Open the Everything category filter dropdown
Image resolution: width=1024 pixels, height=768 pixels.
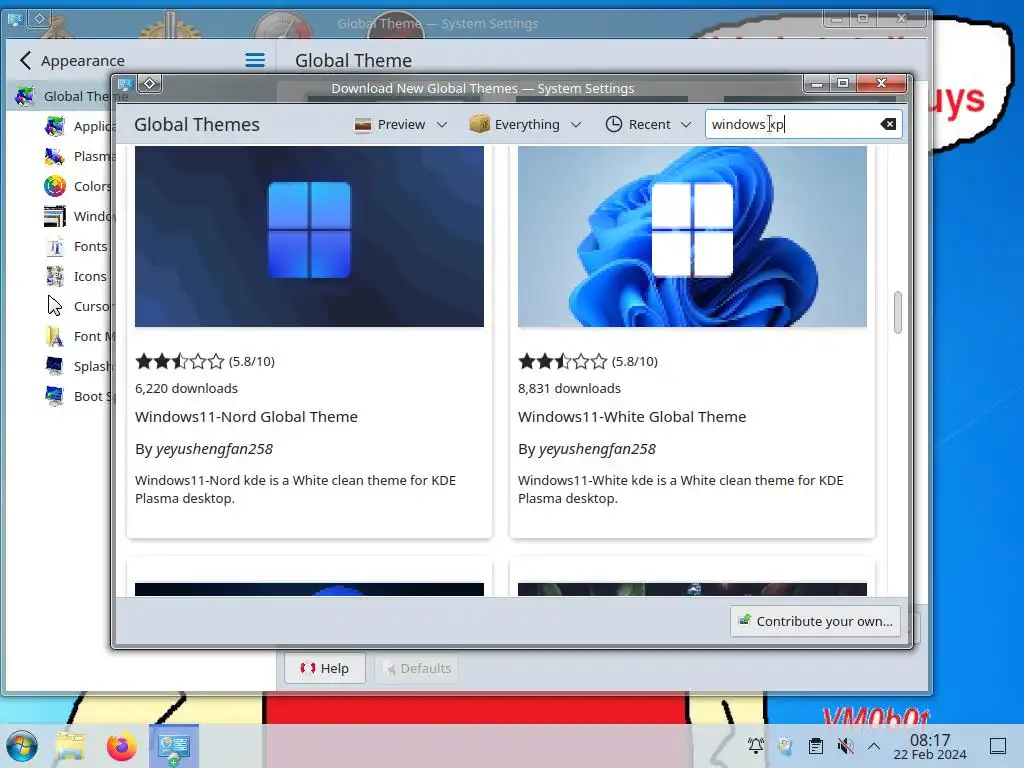pyautogui.click(x=525, y=124)
